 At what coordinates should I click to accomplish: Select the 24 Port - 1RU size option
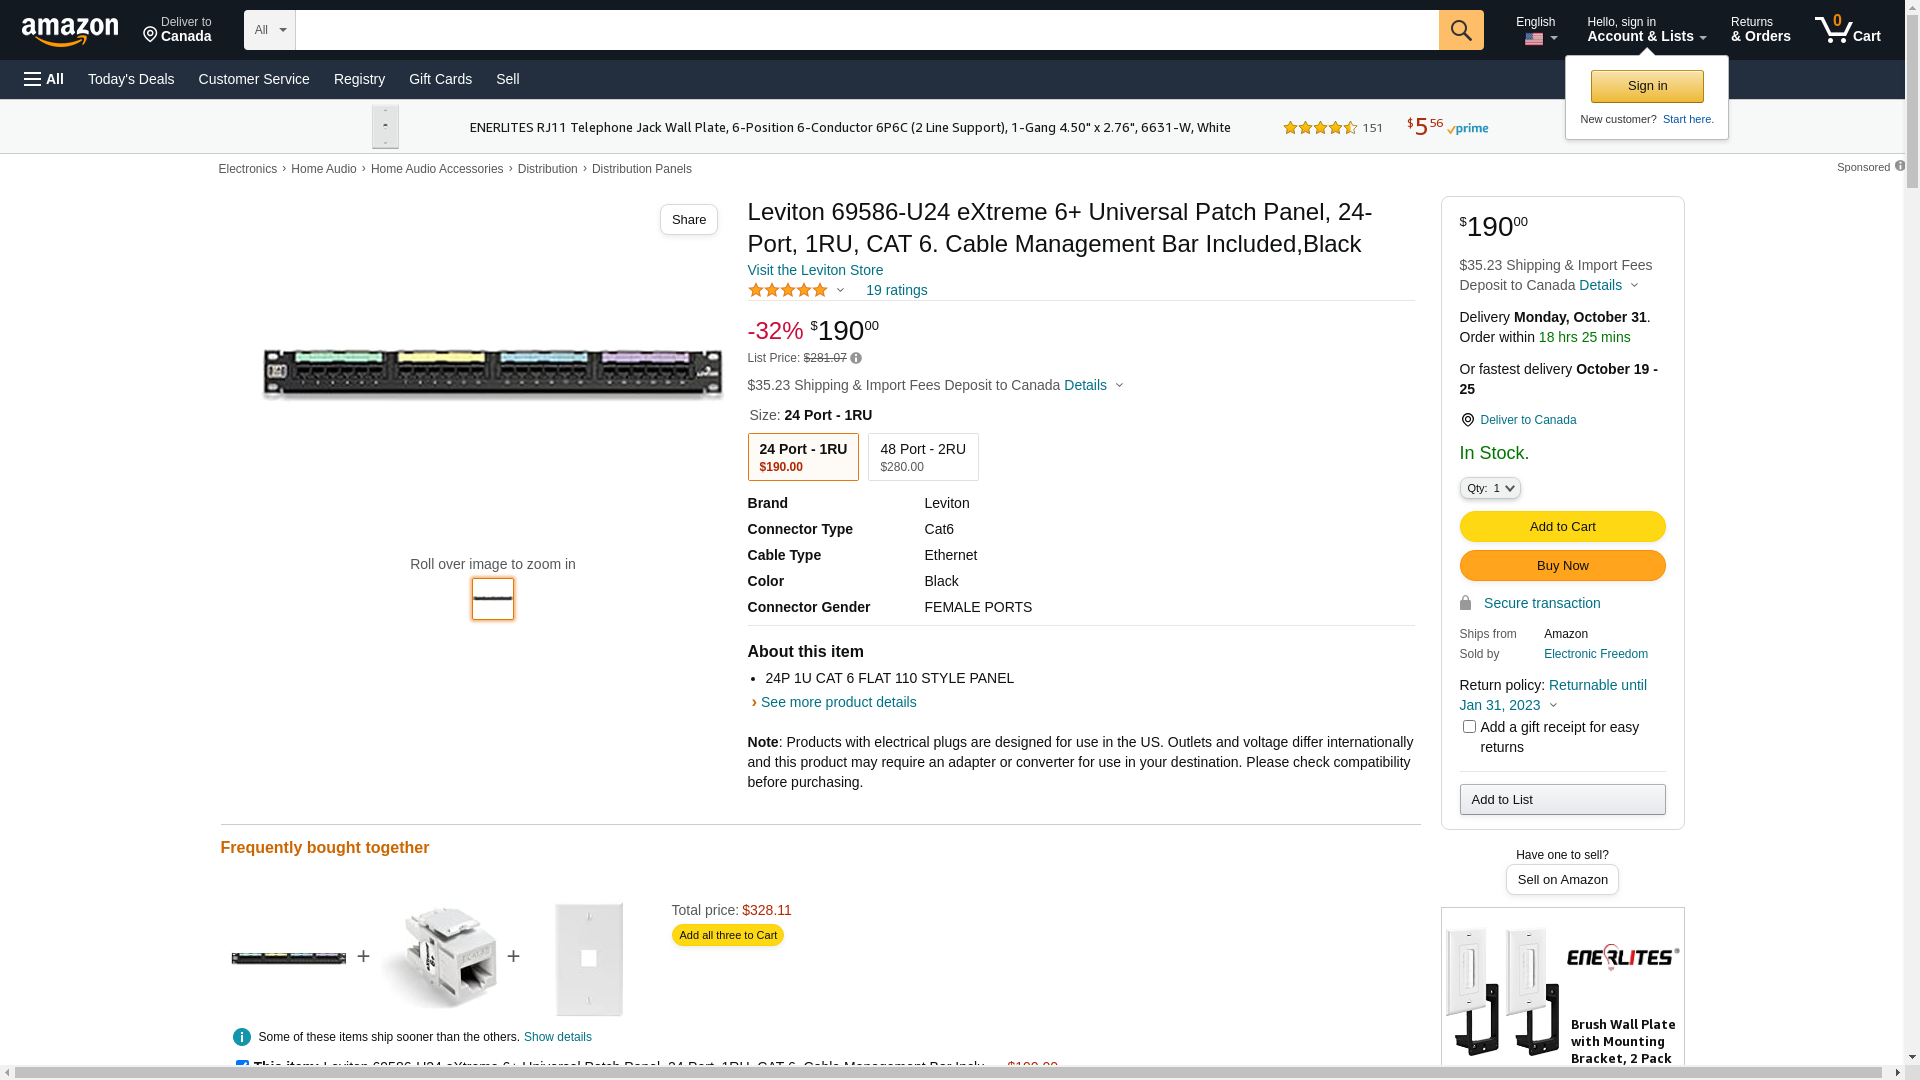pyautogui.click(x=803, y=457)
